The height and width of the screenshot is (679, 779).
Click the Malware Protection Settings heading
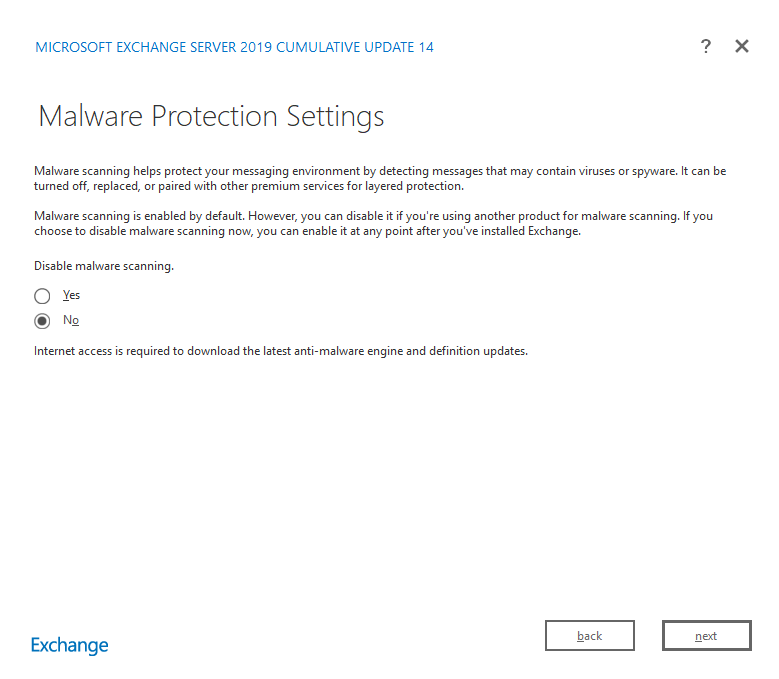[x=211, y=116]
